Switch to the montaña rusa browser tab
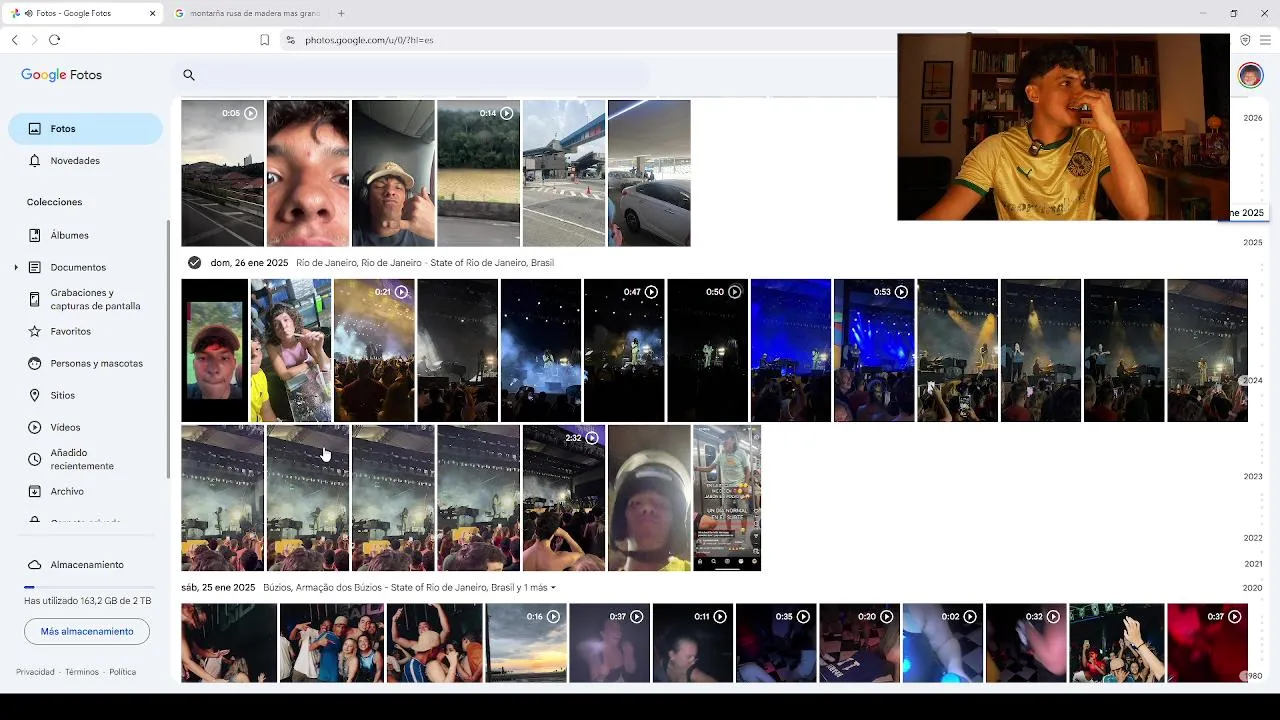The width and height of the screenshot is (1280, 720). tap(248, 13)
